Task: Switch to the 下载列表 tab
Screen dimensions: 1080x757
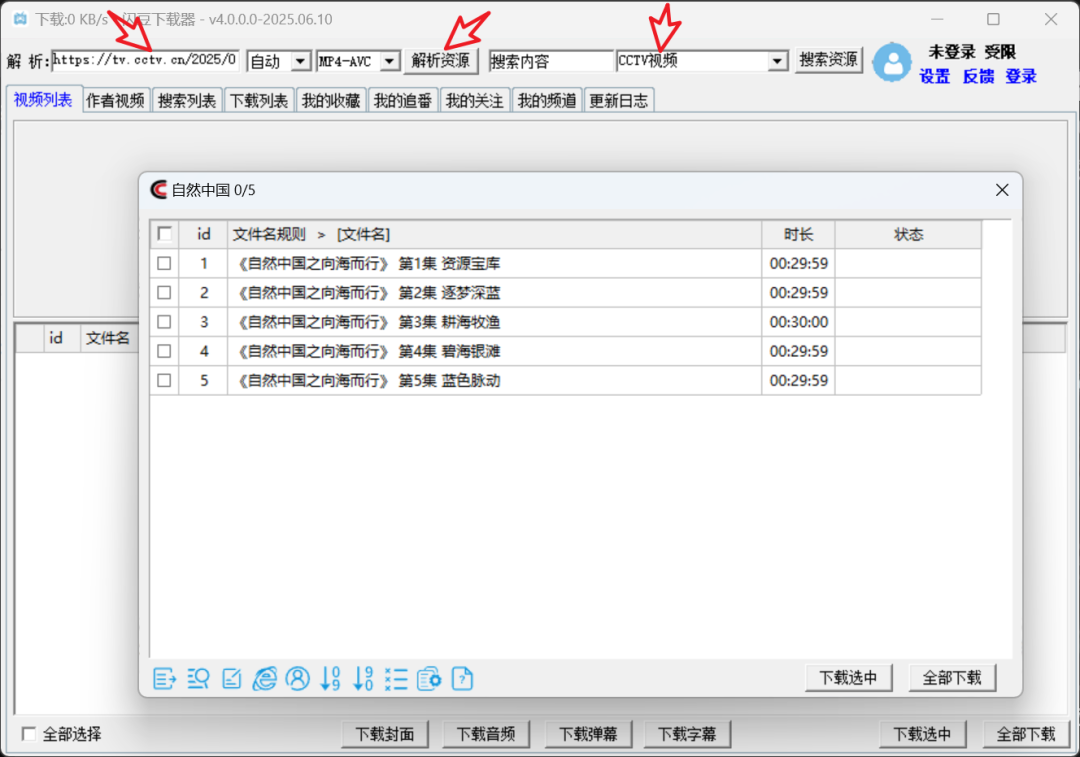Action: tap(259, 101)
